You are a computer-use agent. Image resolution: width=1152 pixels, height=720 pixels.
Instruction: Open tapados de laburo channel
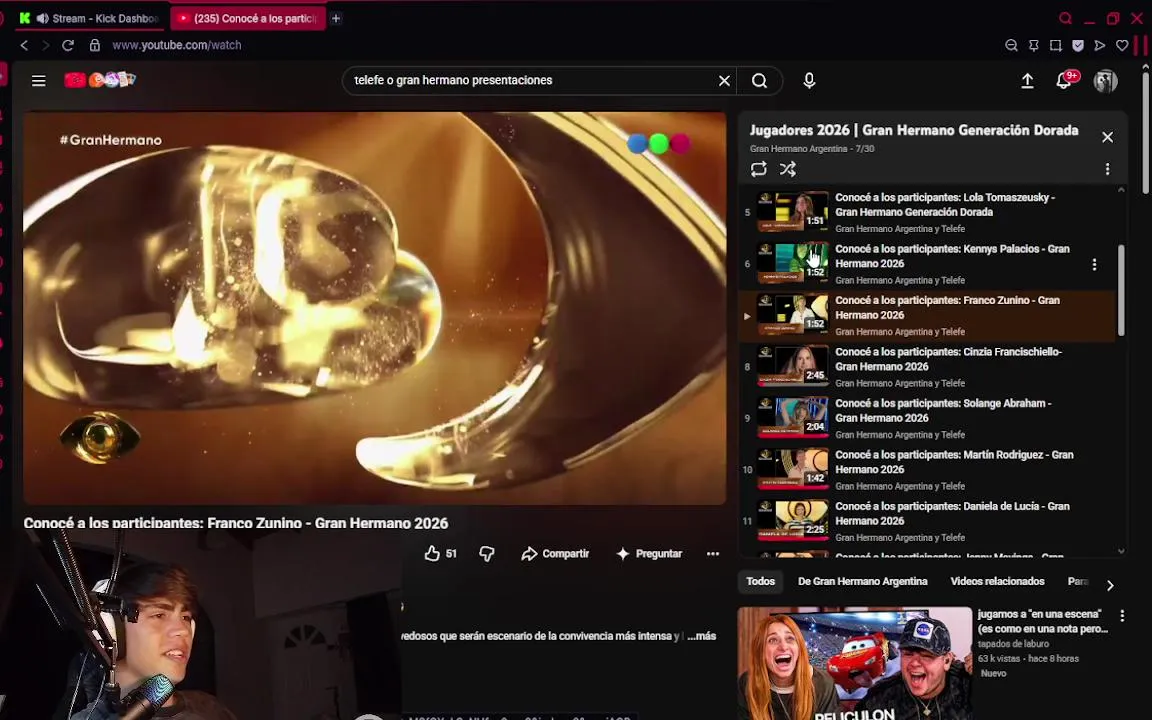tap(1013, 644)
